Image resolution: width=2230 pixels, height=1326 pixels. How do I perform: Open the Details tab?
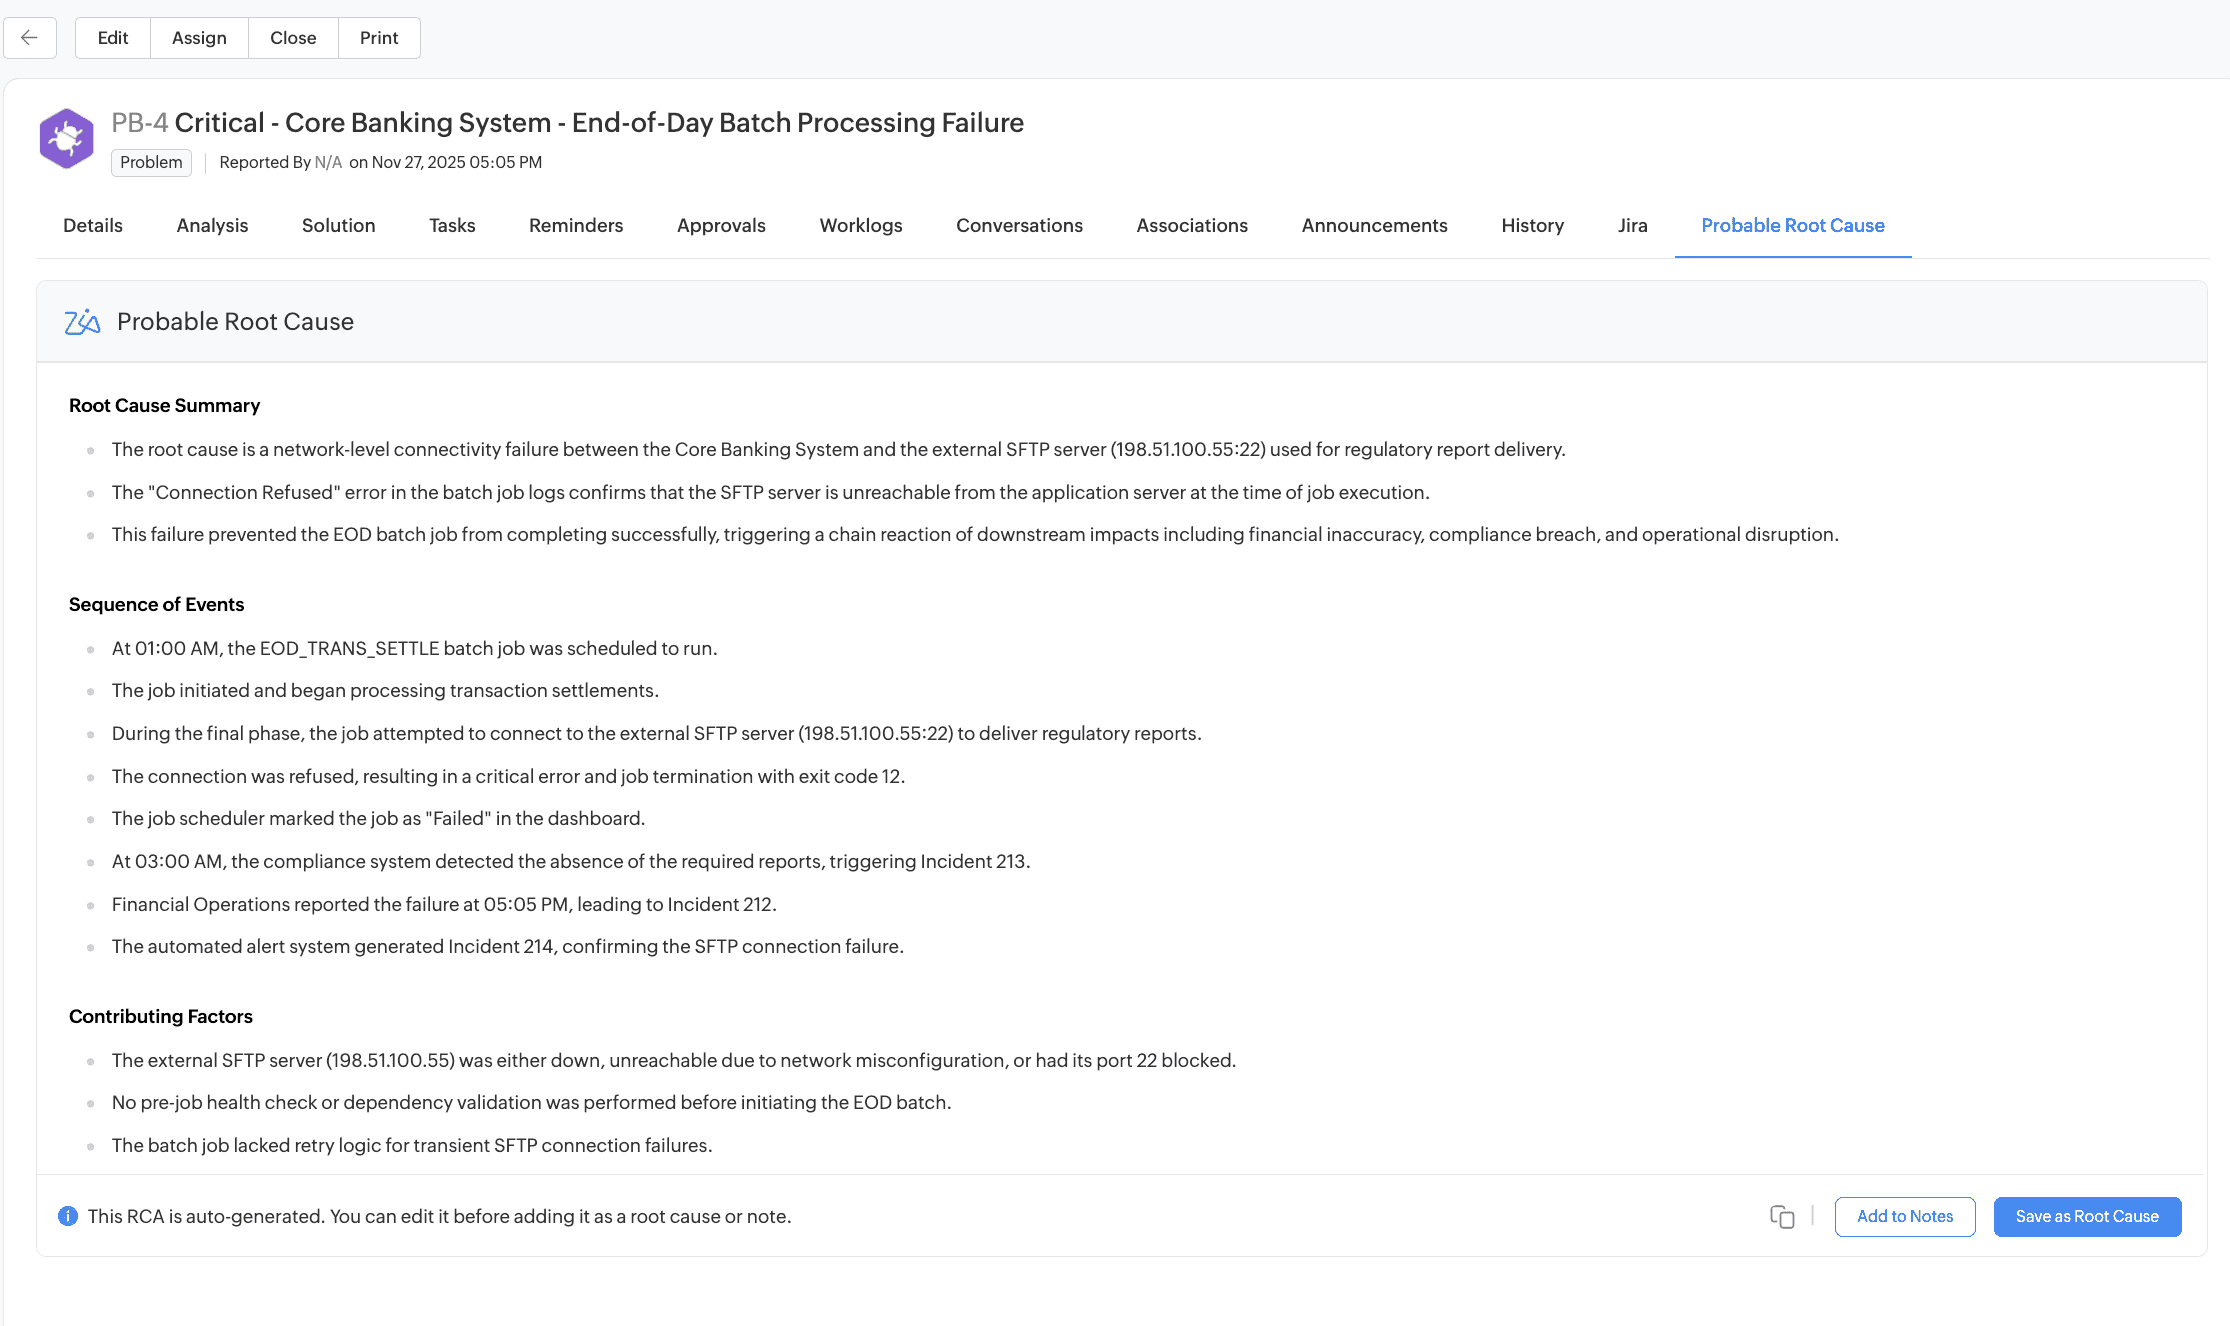point(92,225)
